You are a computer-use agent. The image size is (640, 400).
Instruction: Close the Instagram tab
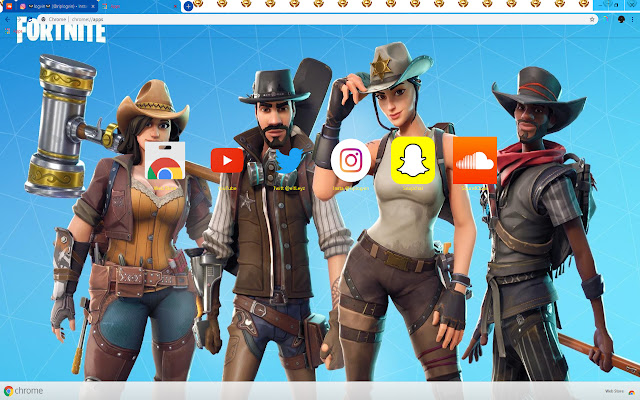[93, 6]
